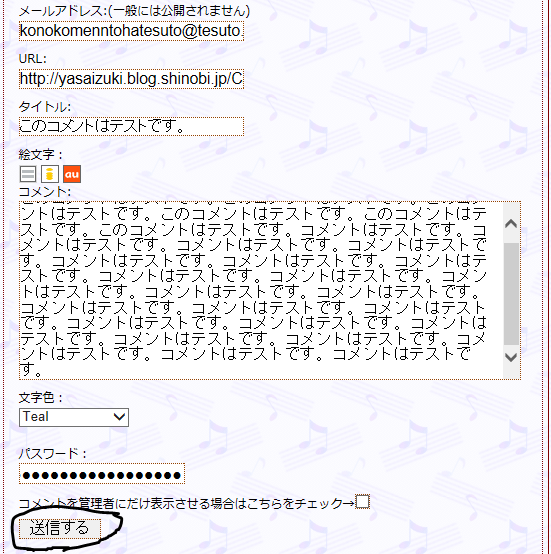Open the yellow docomo 'i' emoji palette
The height and width of the screenshot is (554, 551).
(50, 174)
